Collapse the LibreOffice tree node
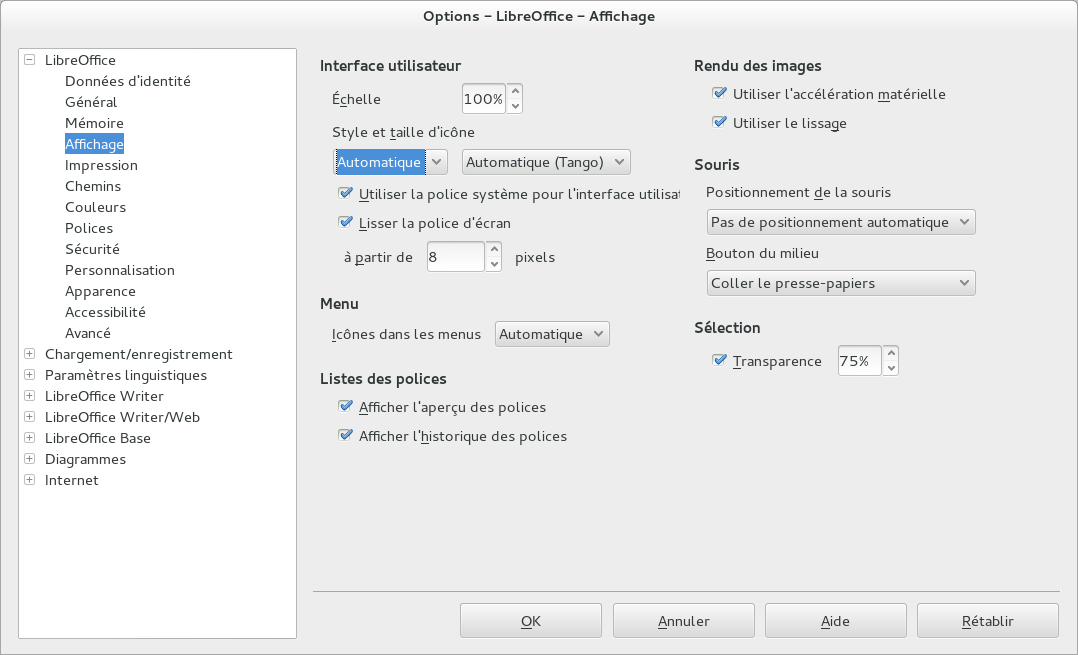The height and width of the screenshot is (655, 1078). (x=30, y=60)
